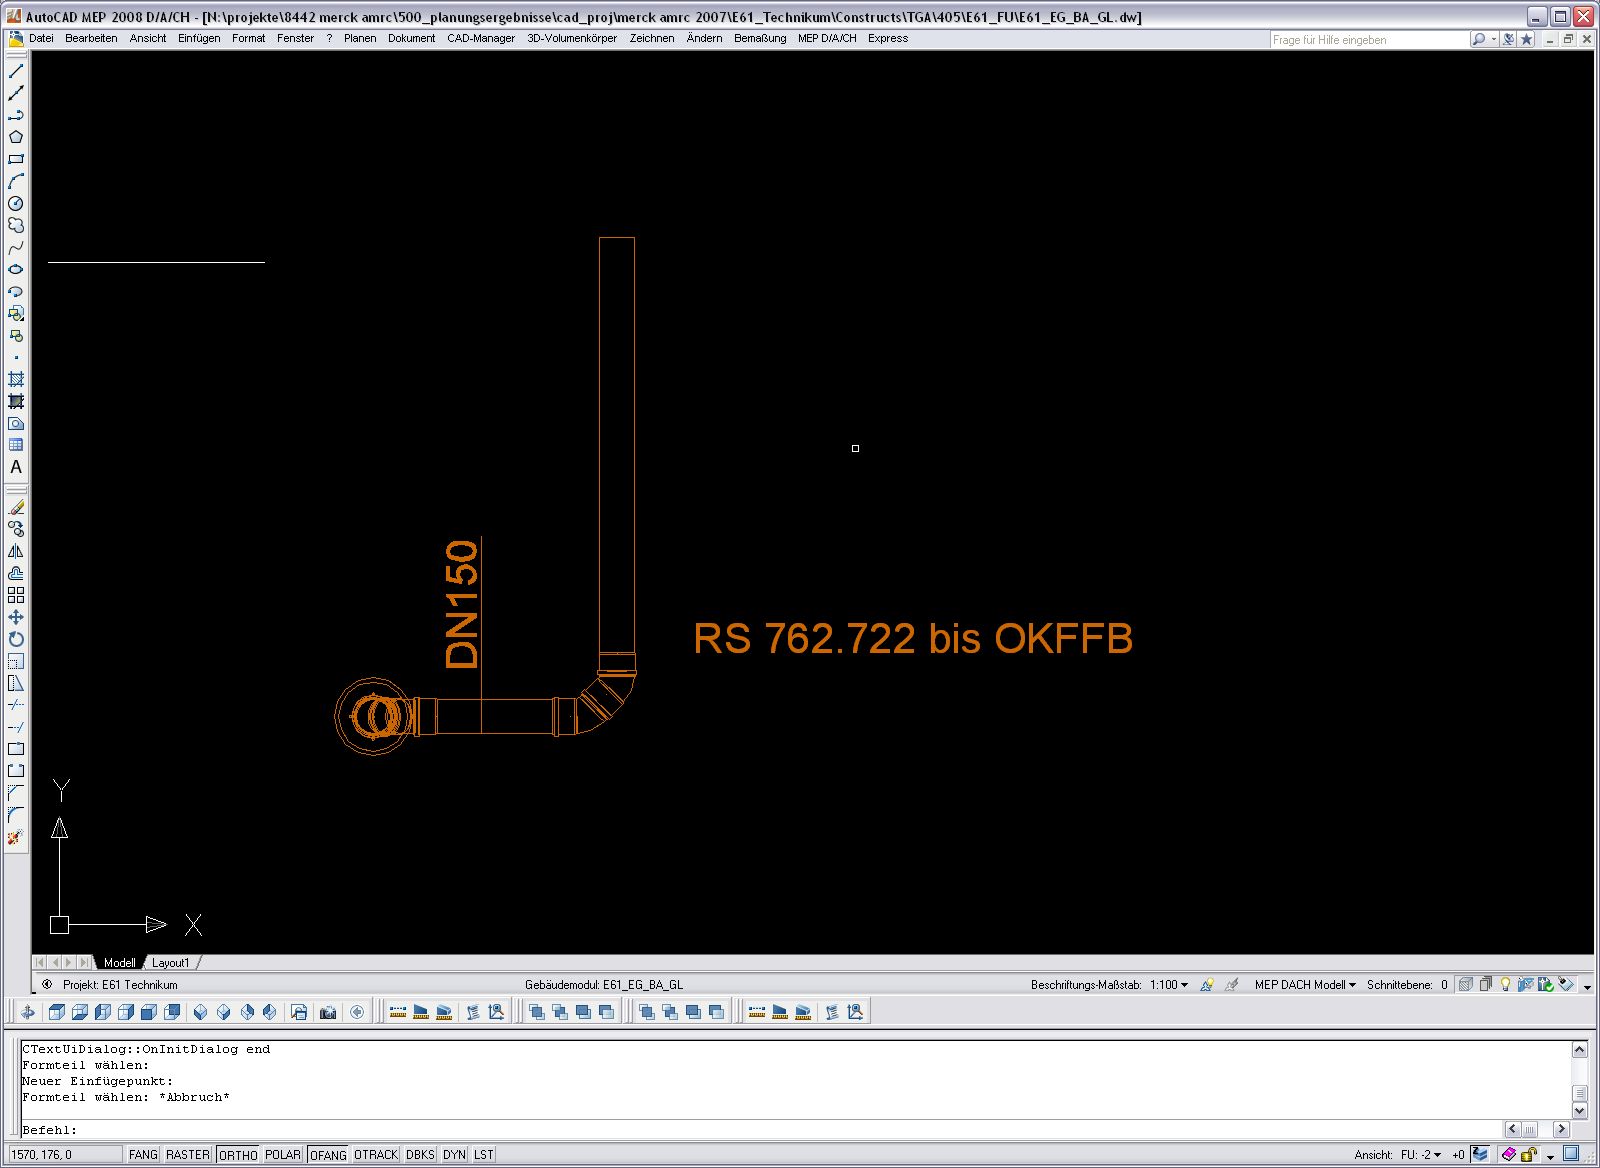Viewport: 1600px width, 1168px height.
Task: Select the Line drawing tool
Action: click(x=16, y=71)
